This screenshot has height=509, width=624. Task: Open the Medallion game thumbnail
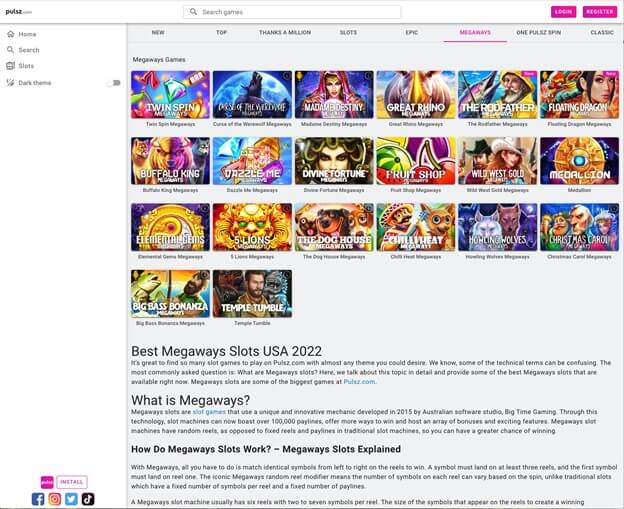coord(579,161)
